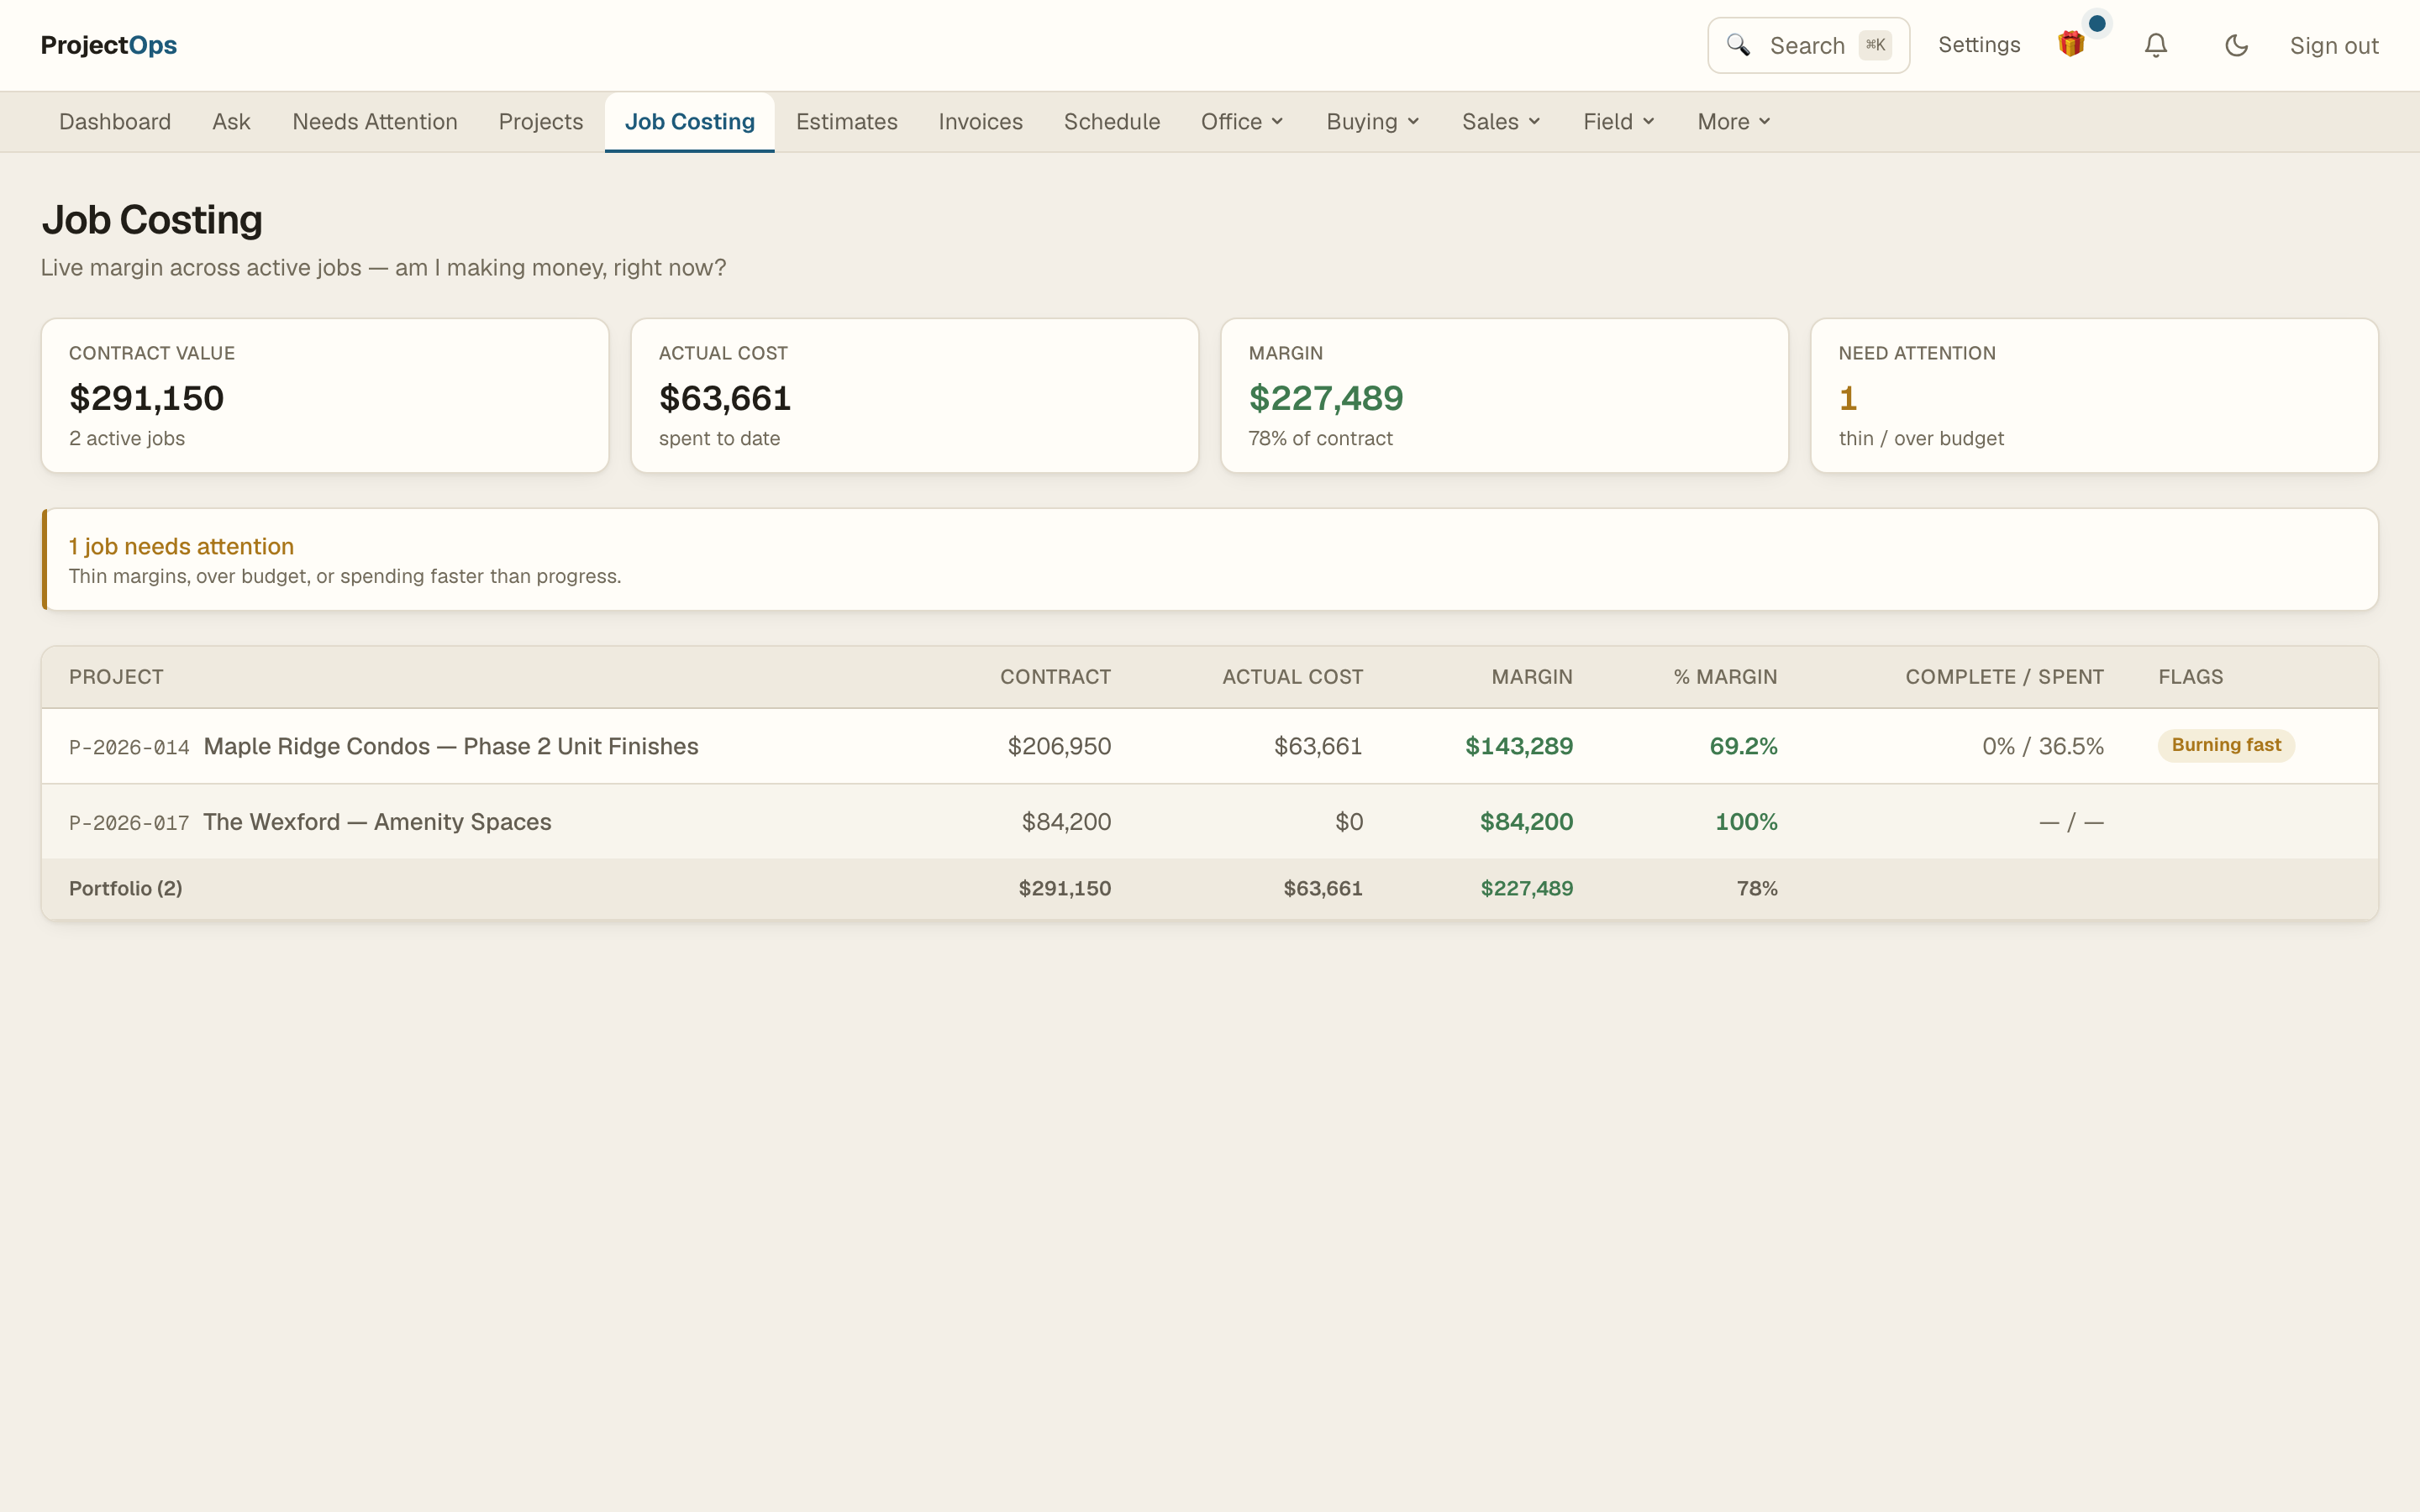This screenshot has height=1512, width=2420.
Task: Open The Wexford — Amenity Spaces project
Action: click(377, 822)
